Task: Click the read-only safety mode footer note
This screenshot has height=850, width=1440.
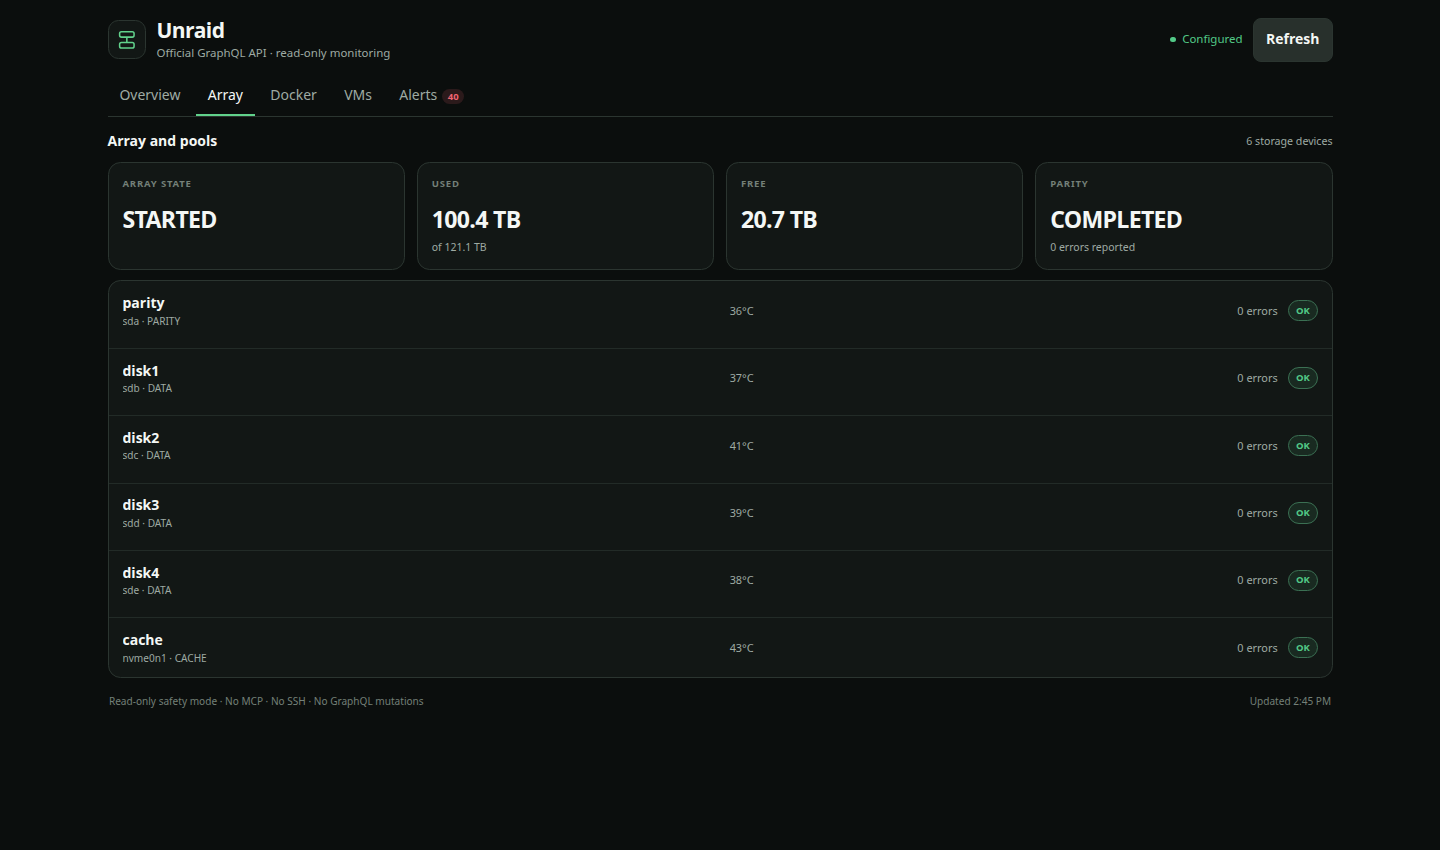Action: pos(266,701)
